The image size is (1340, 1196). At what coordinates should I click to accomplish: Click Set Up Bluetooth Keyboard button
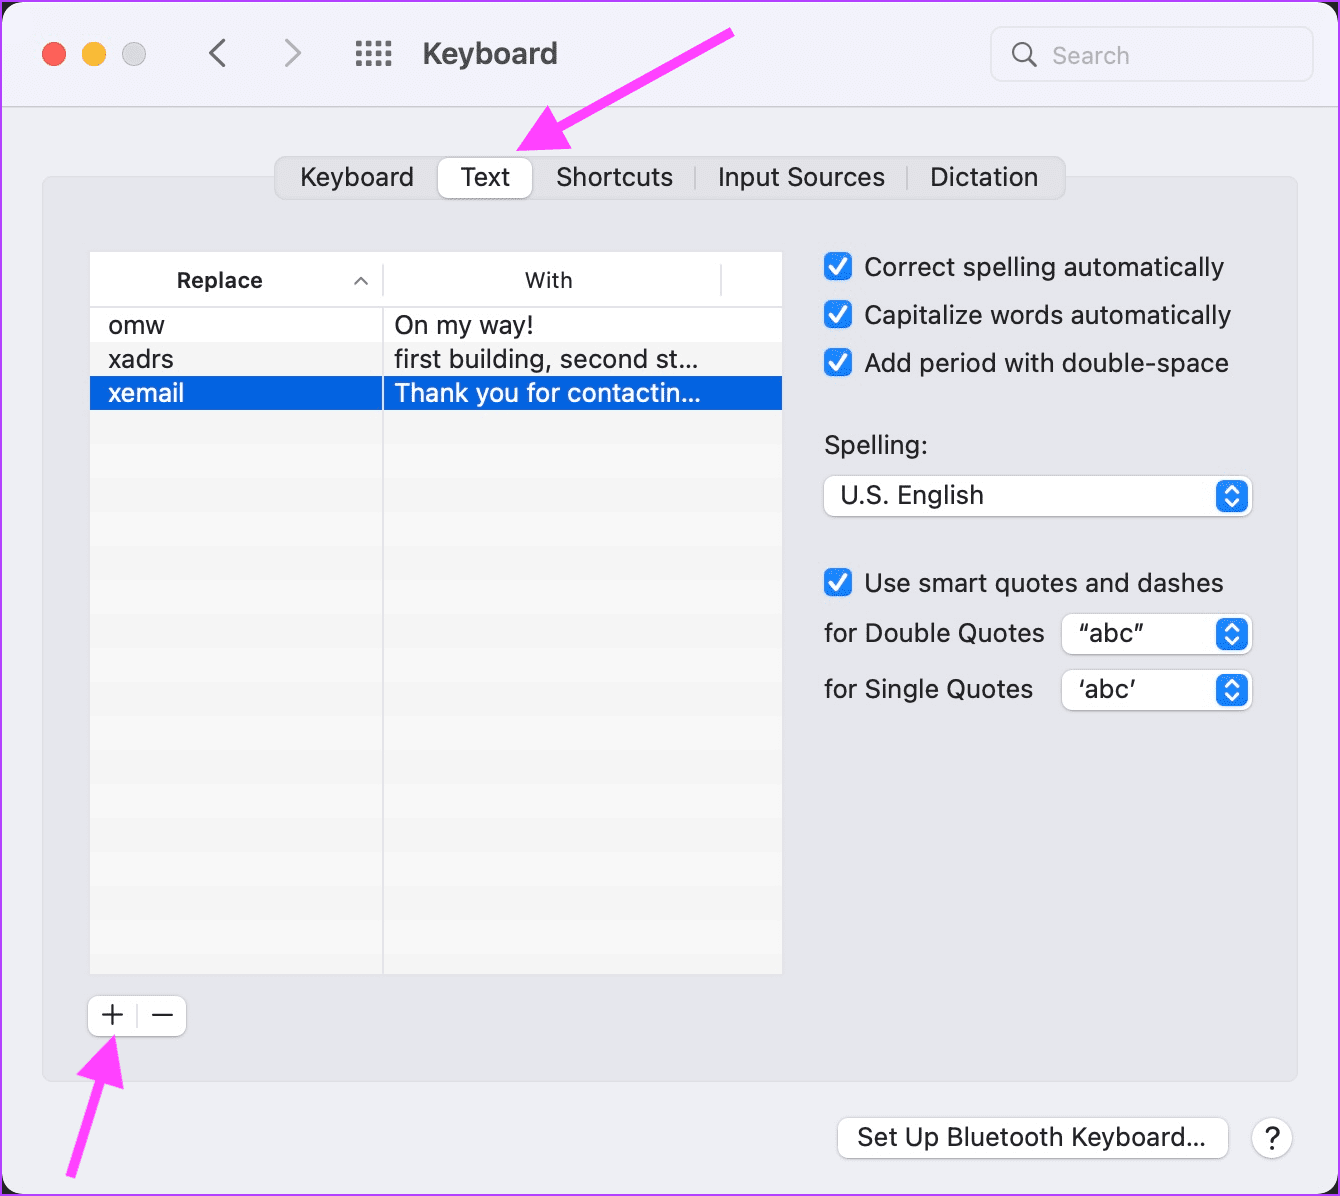pos(1032,1138)
